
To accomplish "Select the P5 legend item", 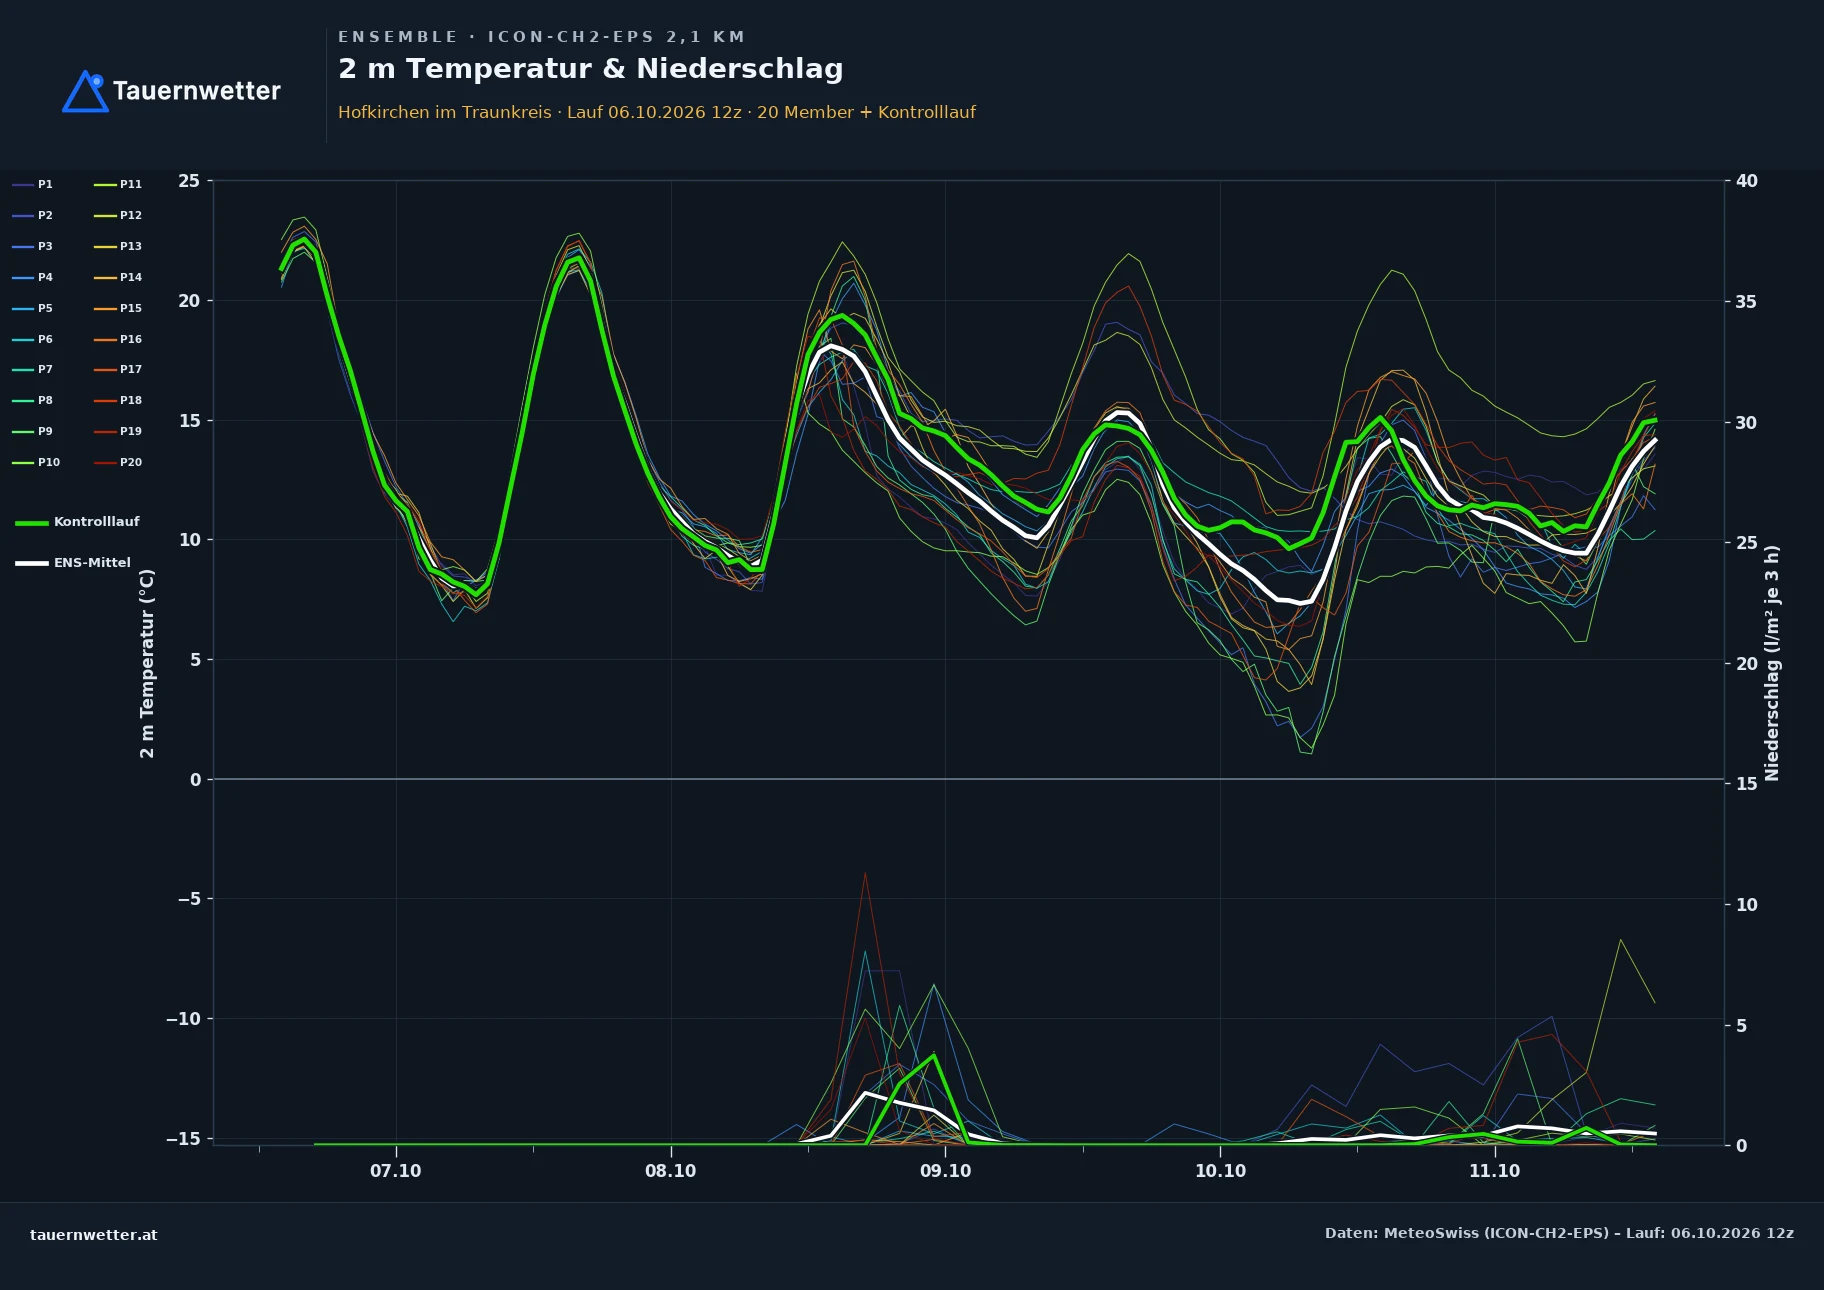I will 32,308.
